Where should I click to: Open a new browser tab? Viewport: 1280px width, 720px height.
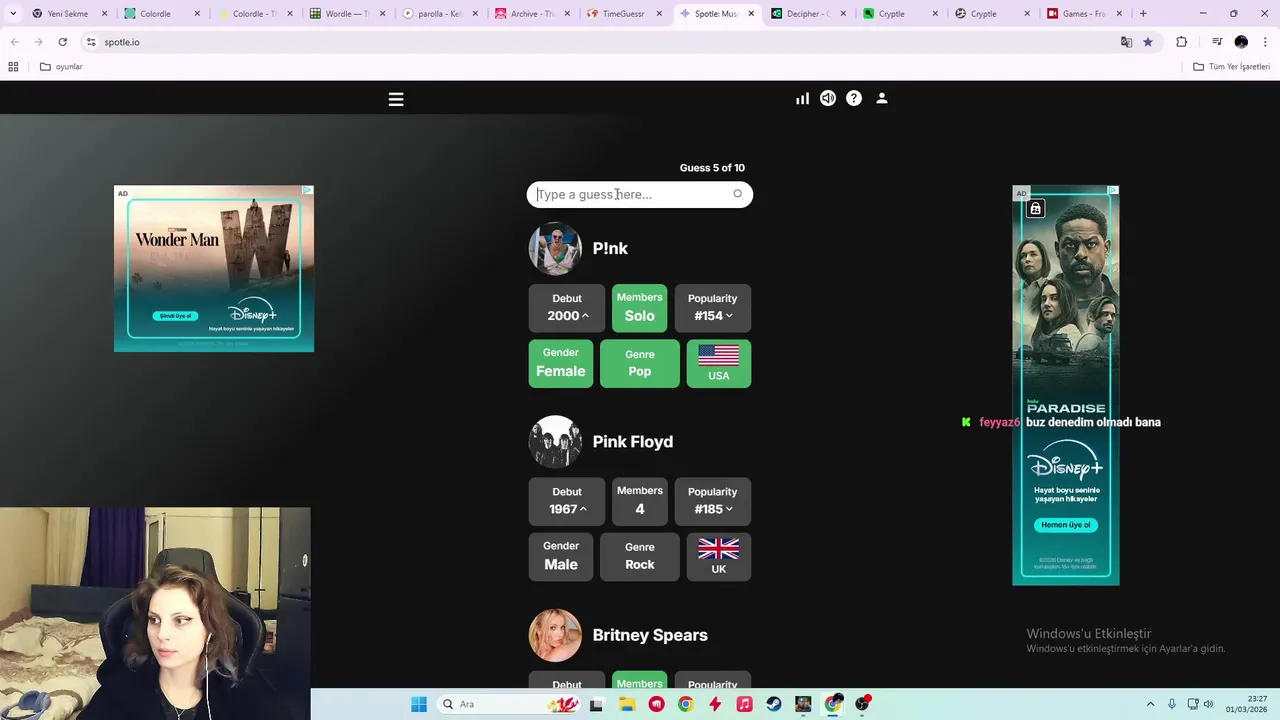click(1143, 14)
